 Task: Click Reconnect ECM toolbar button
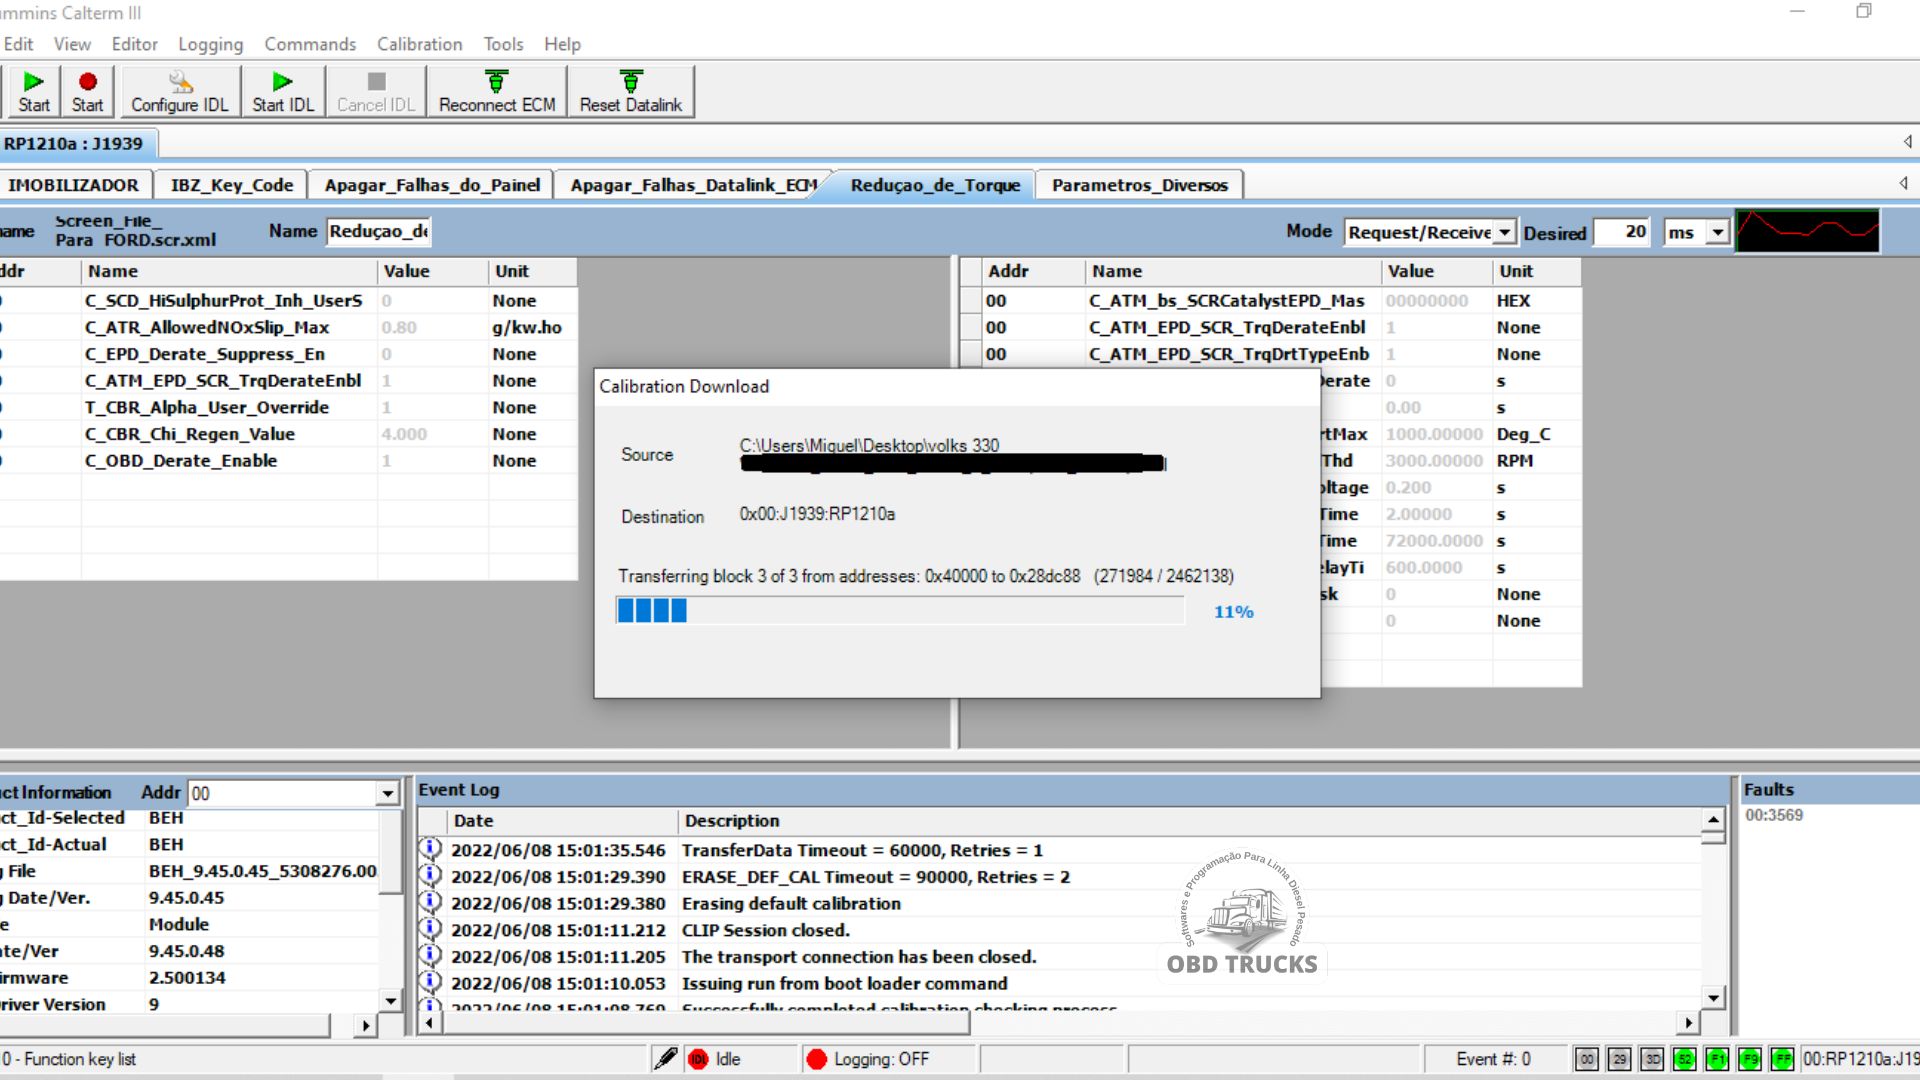[x=497, y=91]
